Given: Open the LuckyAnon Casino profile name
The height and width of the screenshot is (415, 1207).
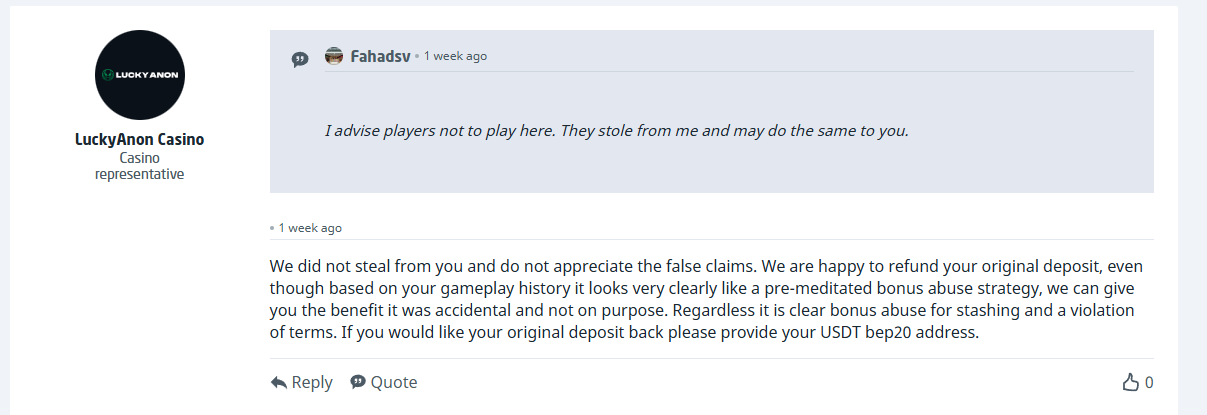Looking at the screenshot, I should tap(139, 140).
